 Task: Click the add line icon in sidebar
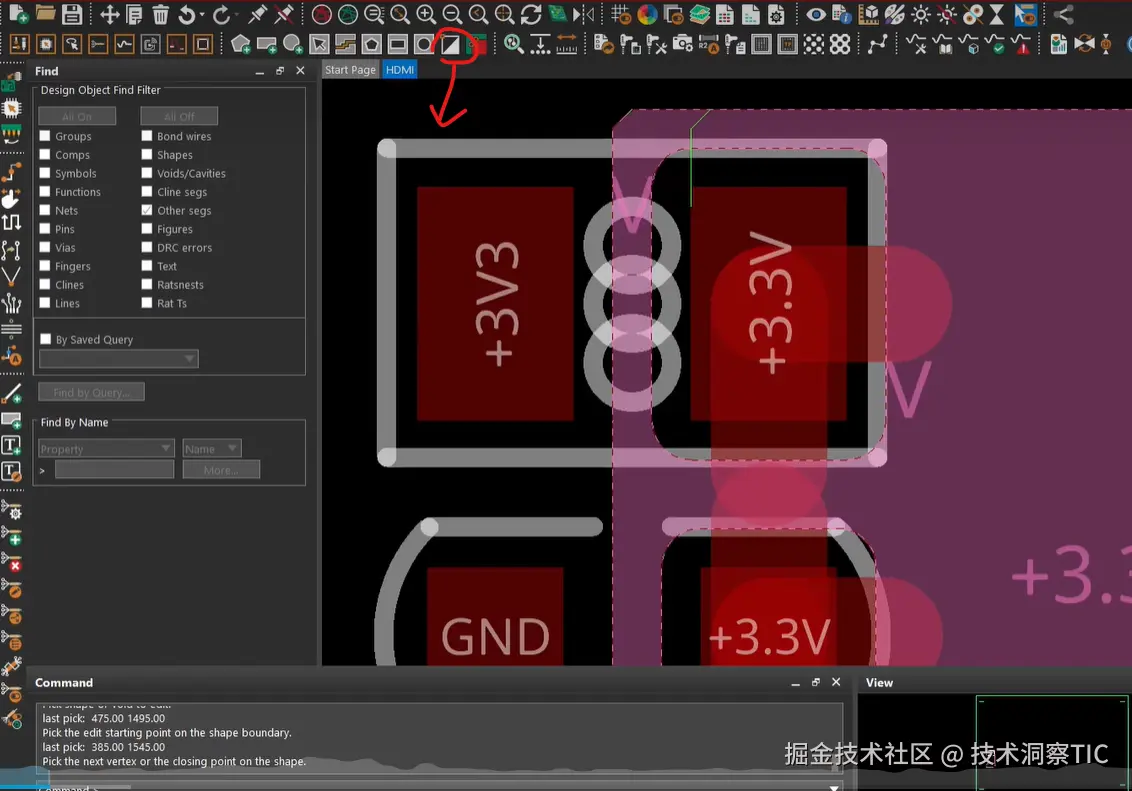(12, 394)
